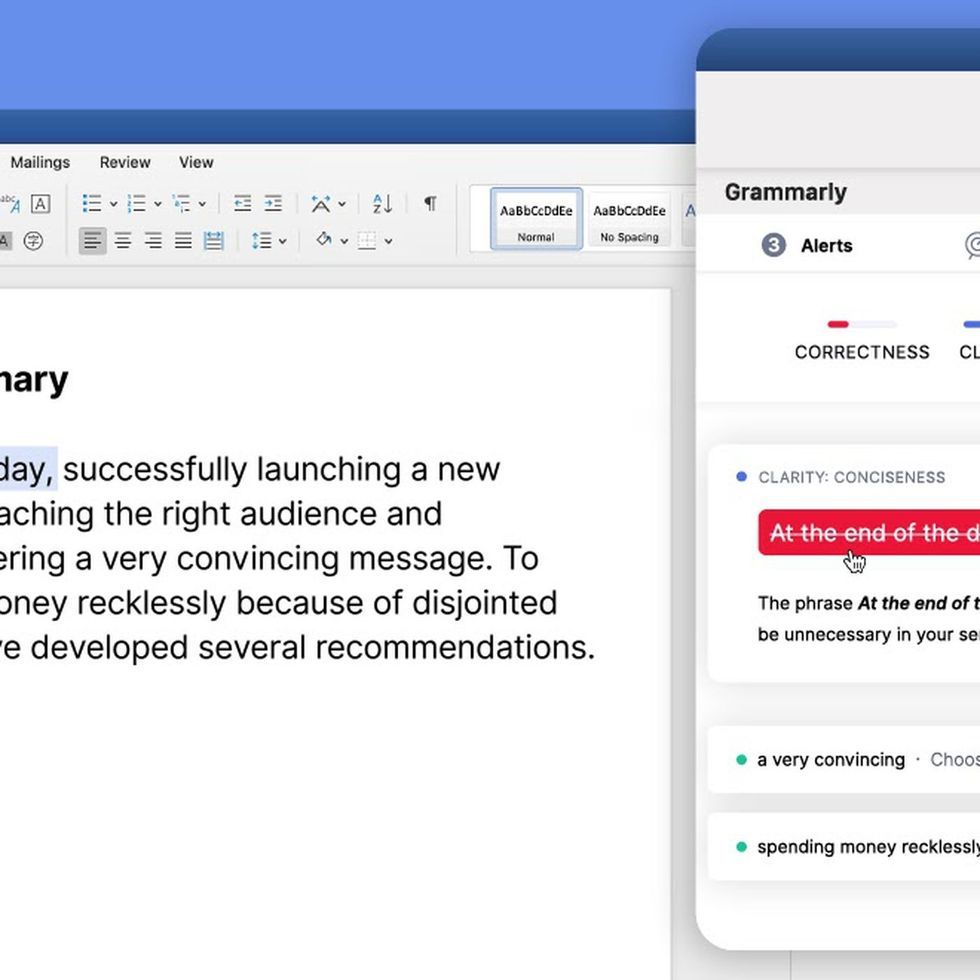
Task: Click the Increase Indent icon
Action: (272, 203)
